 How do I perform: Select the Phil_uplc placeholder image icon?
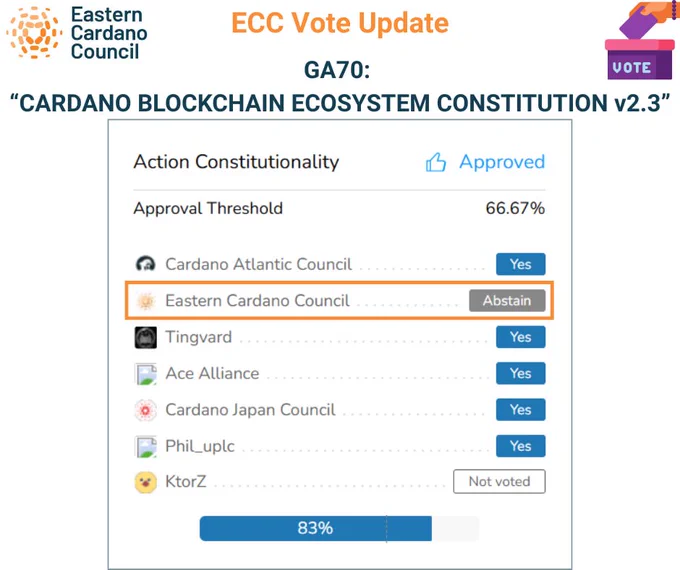(x=146, y=446)
